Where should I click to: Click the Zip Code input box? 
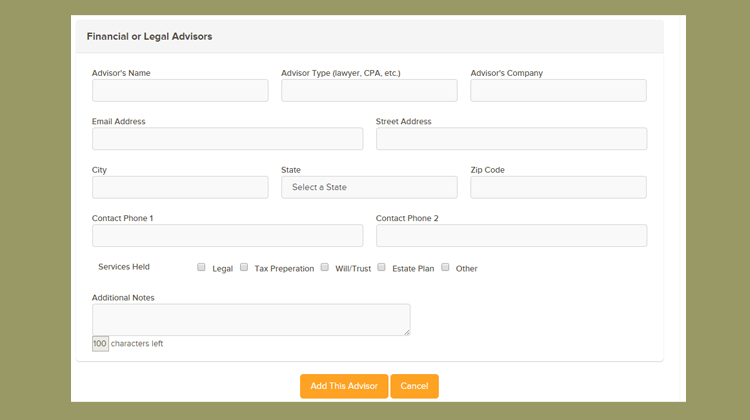pyautogui.click(x=558, y=187)
